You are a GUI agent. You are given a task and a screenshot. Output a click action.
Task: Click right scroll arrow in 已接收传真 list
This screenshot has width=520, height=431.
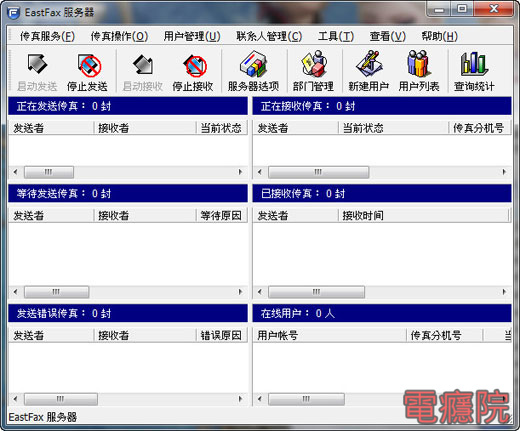pyautogui.click(x=504, y=292)
